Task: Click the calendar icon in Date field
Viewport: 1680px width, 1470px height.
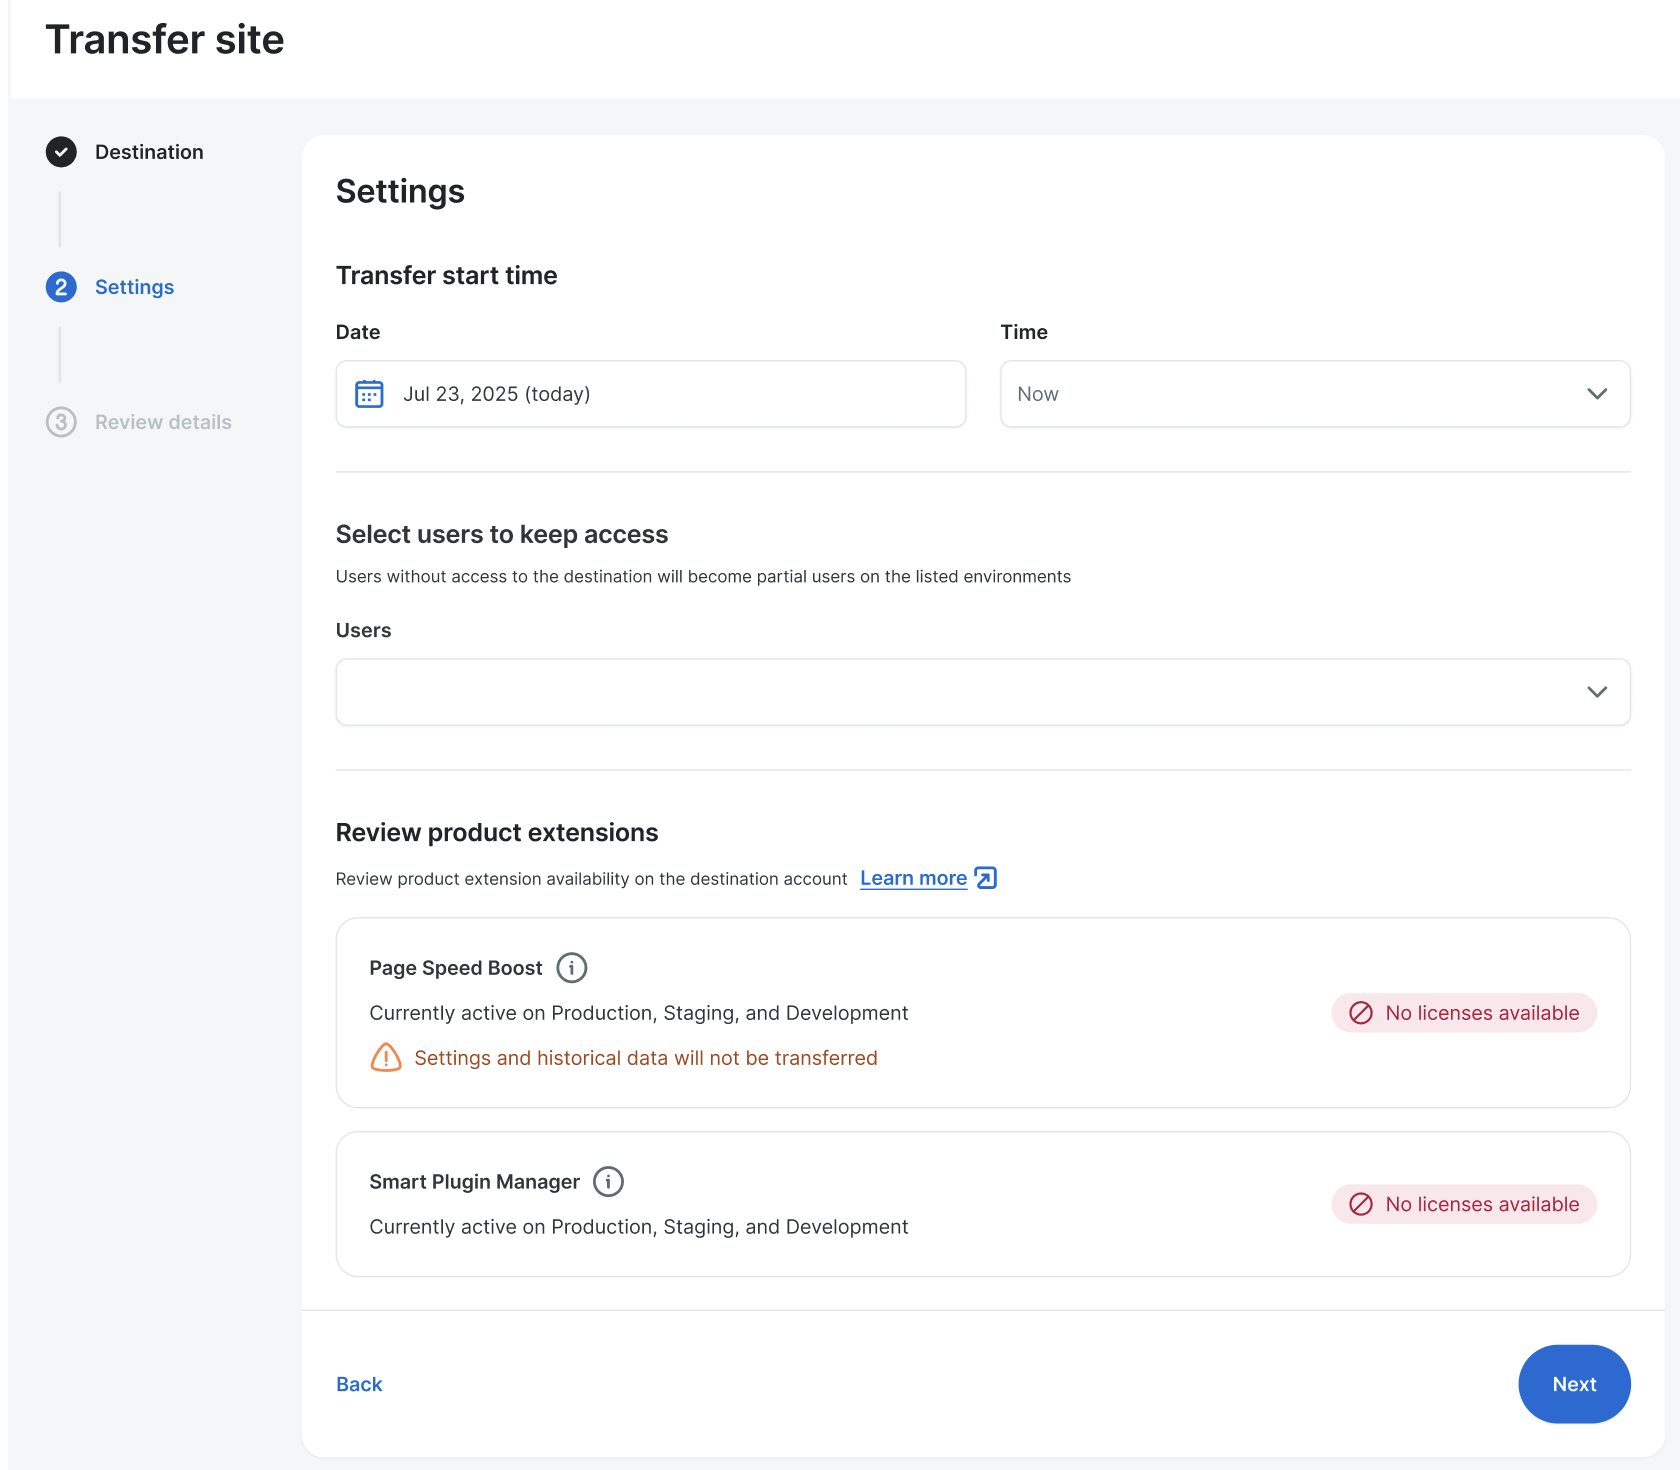Action: point(369,394)
